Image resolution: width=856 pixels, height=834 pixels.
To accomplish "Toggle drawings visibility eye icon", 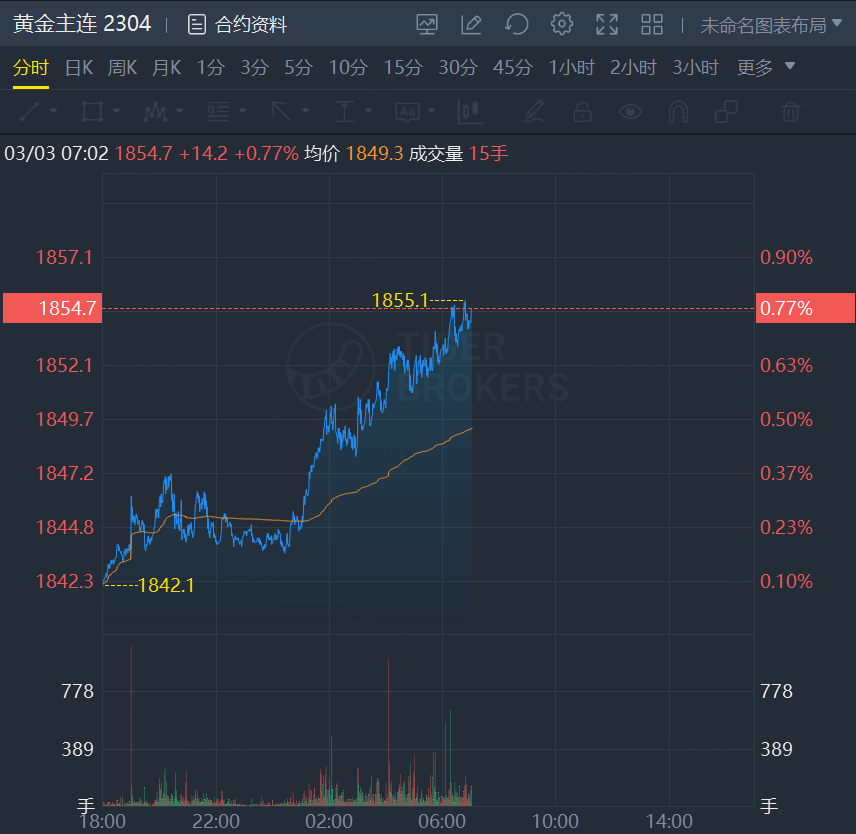I will coord(630,111).
